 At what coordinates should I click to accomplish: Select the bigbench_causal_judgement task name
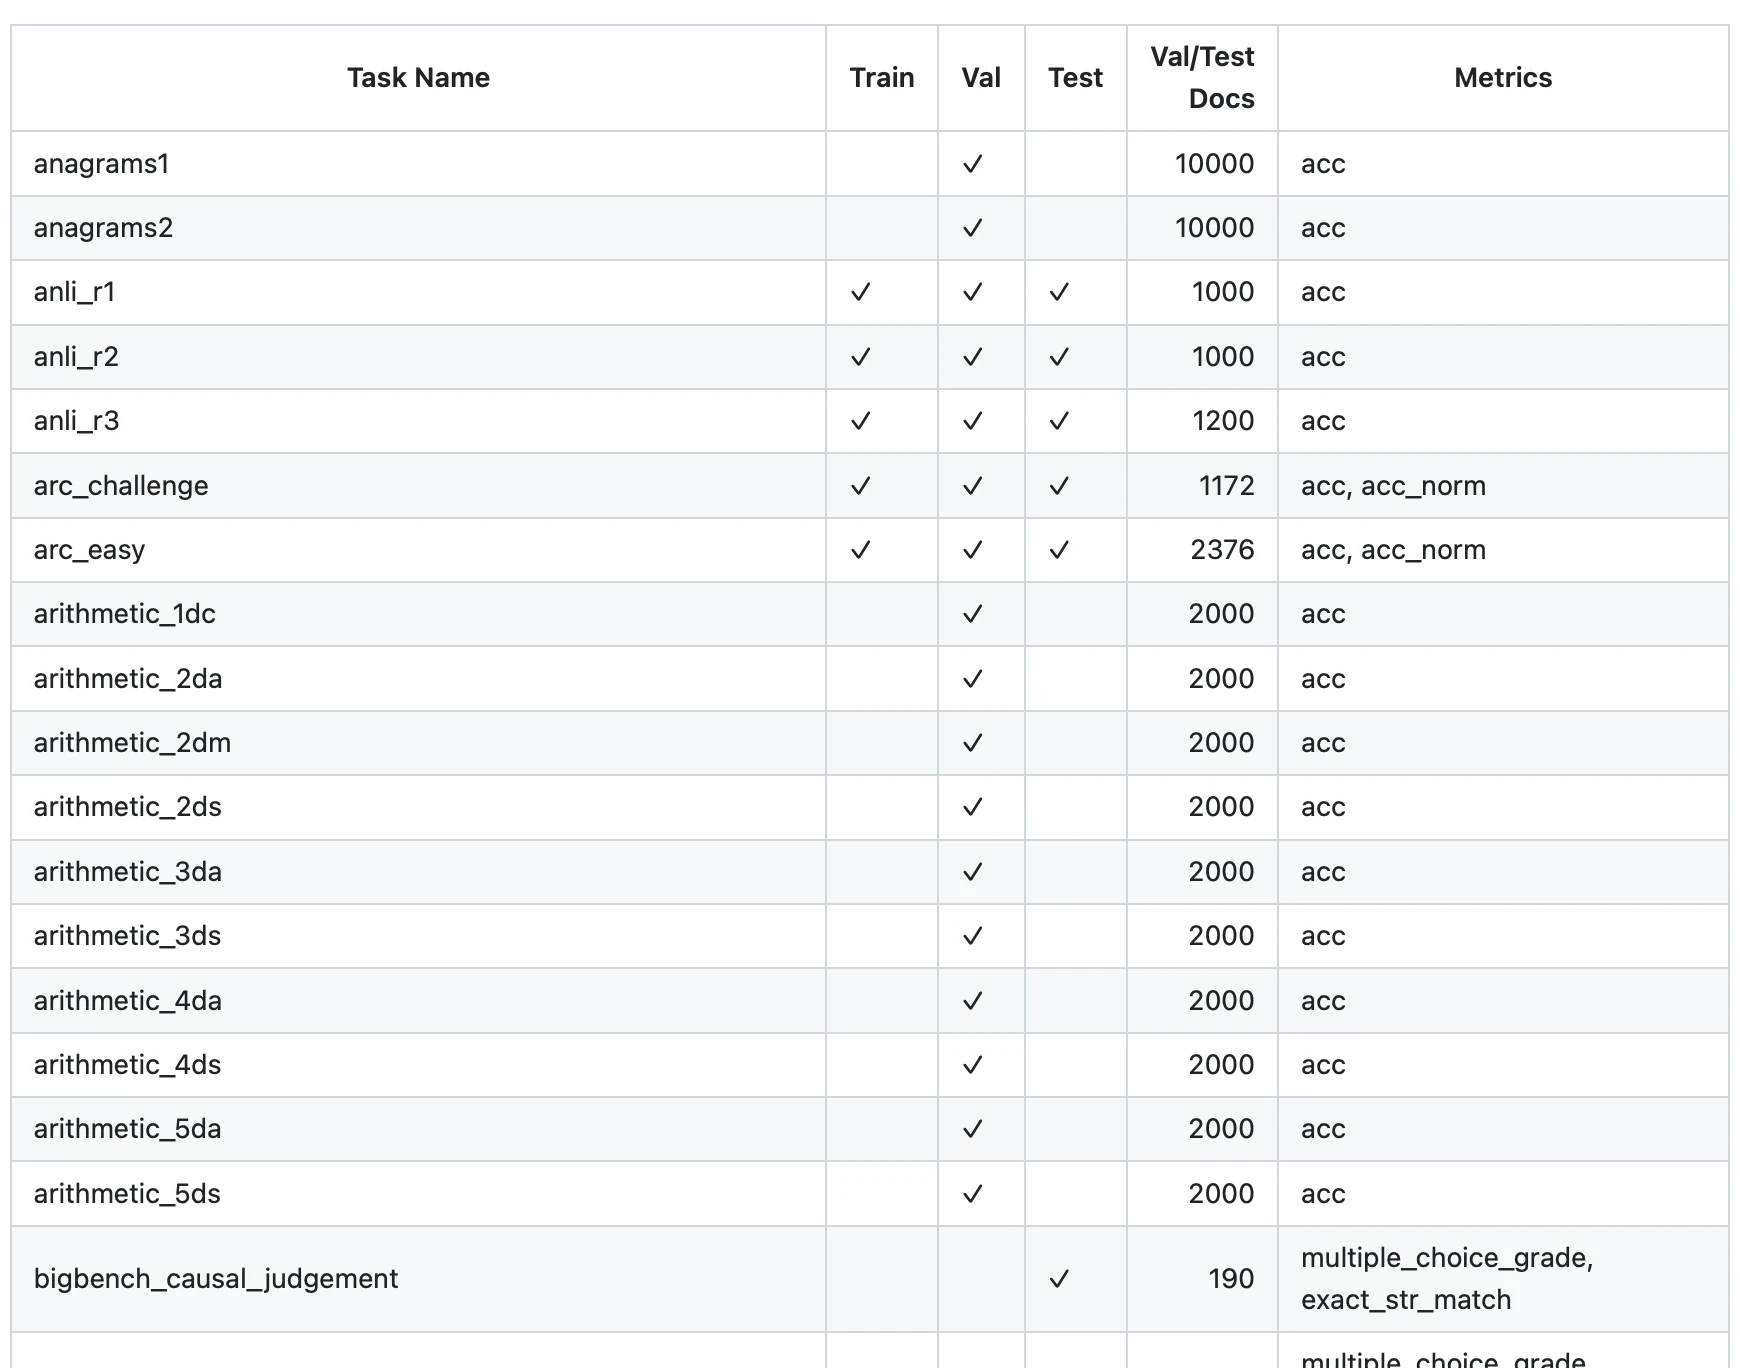point(216,1279)
